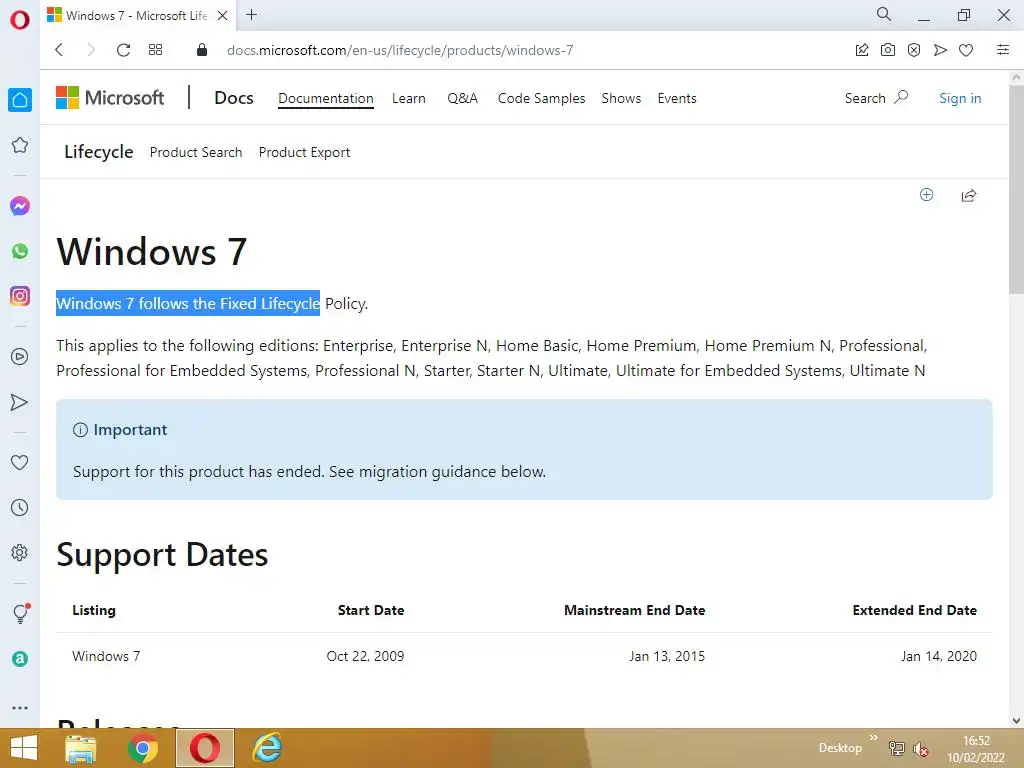
Task: Open the Windows Start button
Action: (24, 748)
